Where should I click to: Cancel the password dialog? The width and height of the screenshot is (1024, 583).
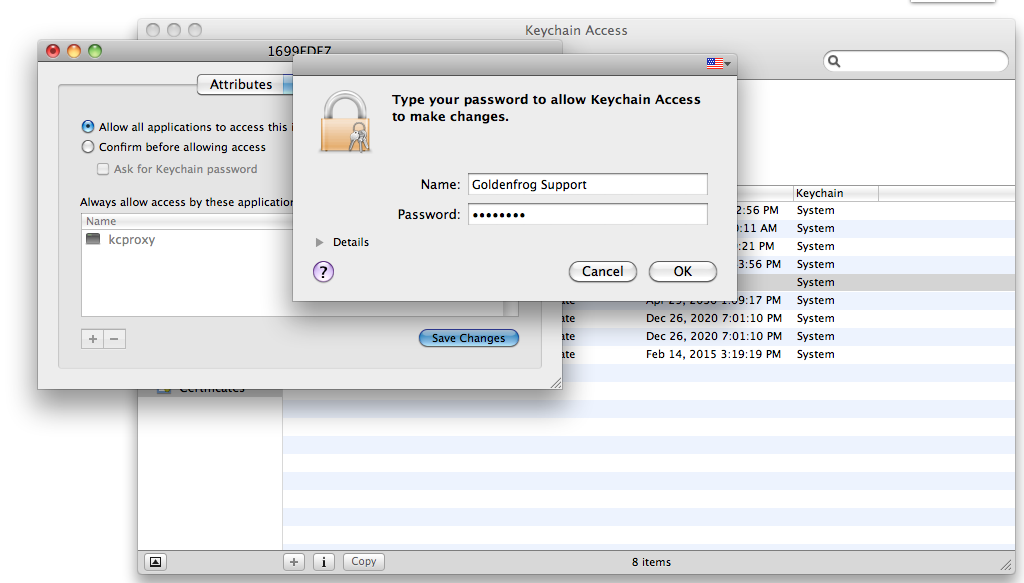click(603, 272)
